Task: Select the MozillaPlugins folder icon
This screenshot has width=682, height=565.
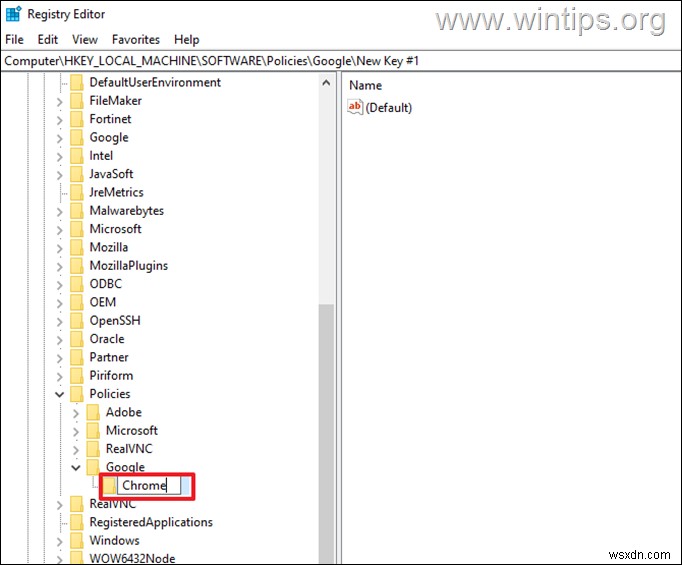Action: click(77, 265)
